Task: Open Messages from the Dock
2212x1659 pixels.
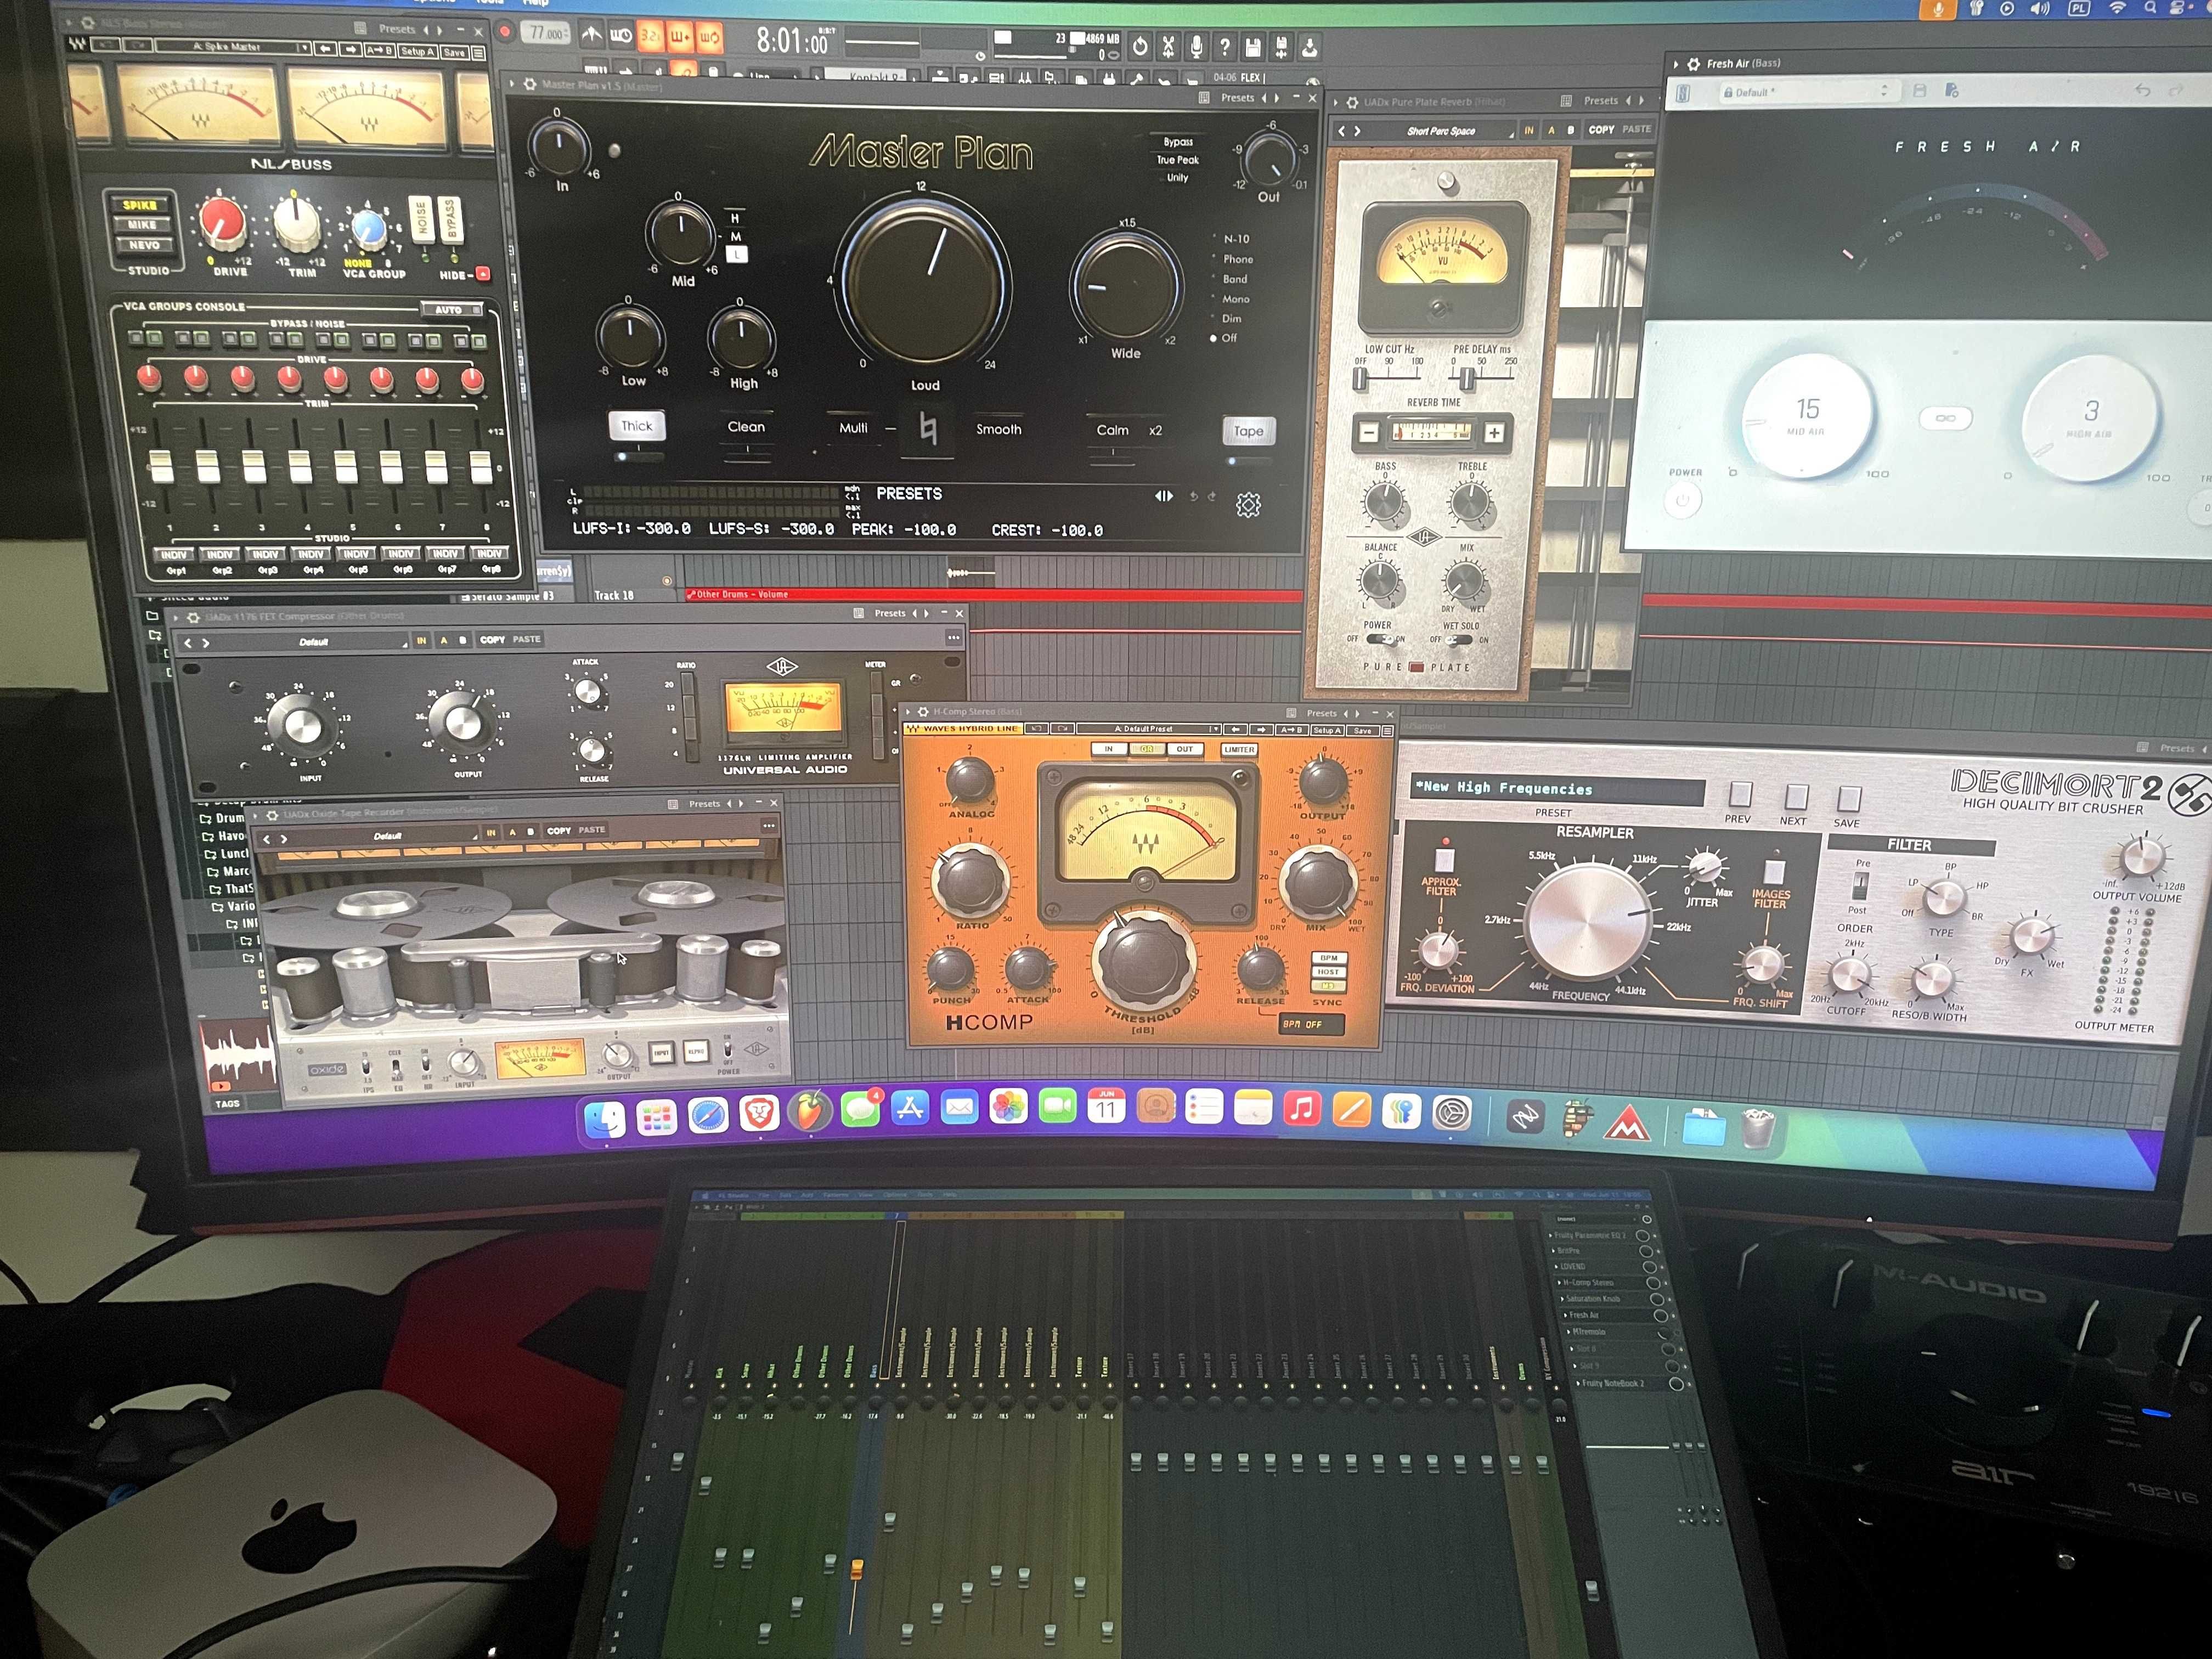Action: (860, 1109)
